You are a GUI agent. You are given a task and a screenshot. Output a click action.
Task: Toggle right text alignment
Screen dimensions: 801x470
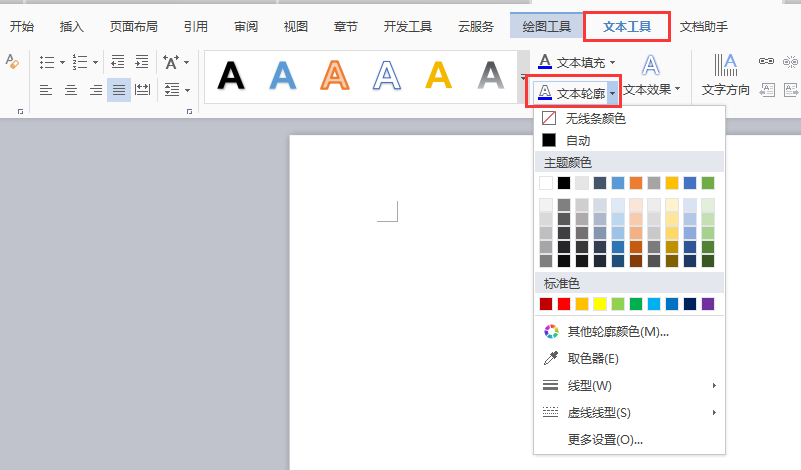pos(95,90)
